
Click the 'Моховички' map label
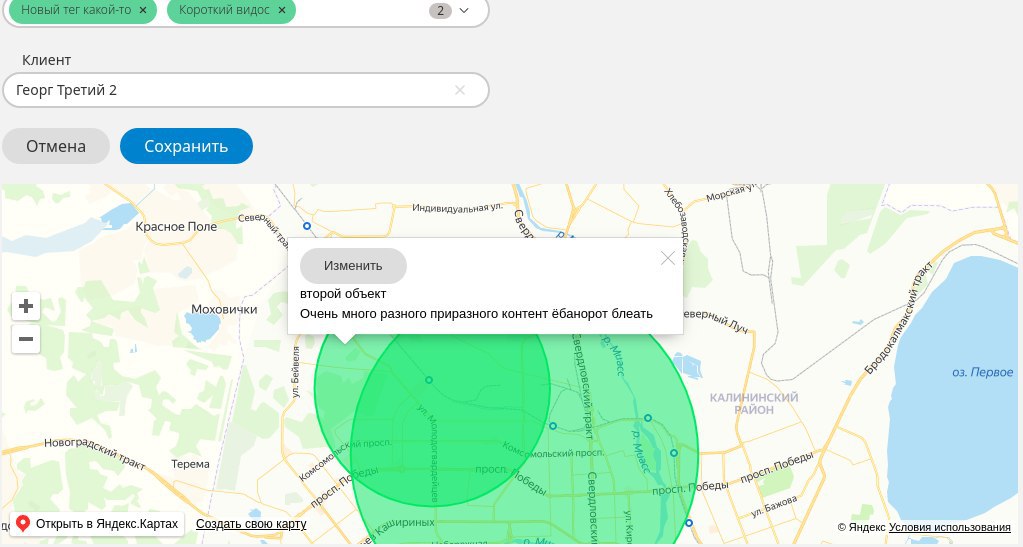click(224, 309)
